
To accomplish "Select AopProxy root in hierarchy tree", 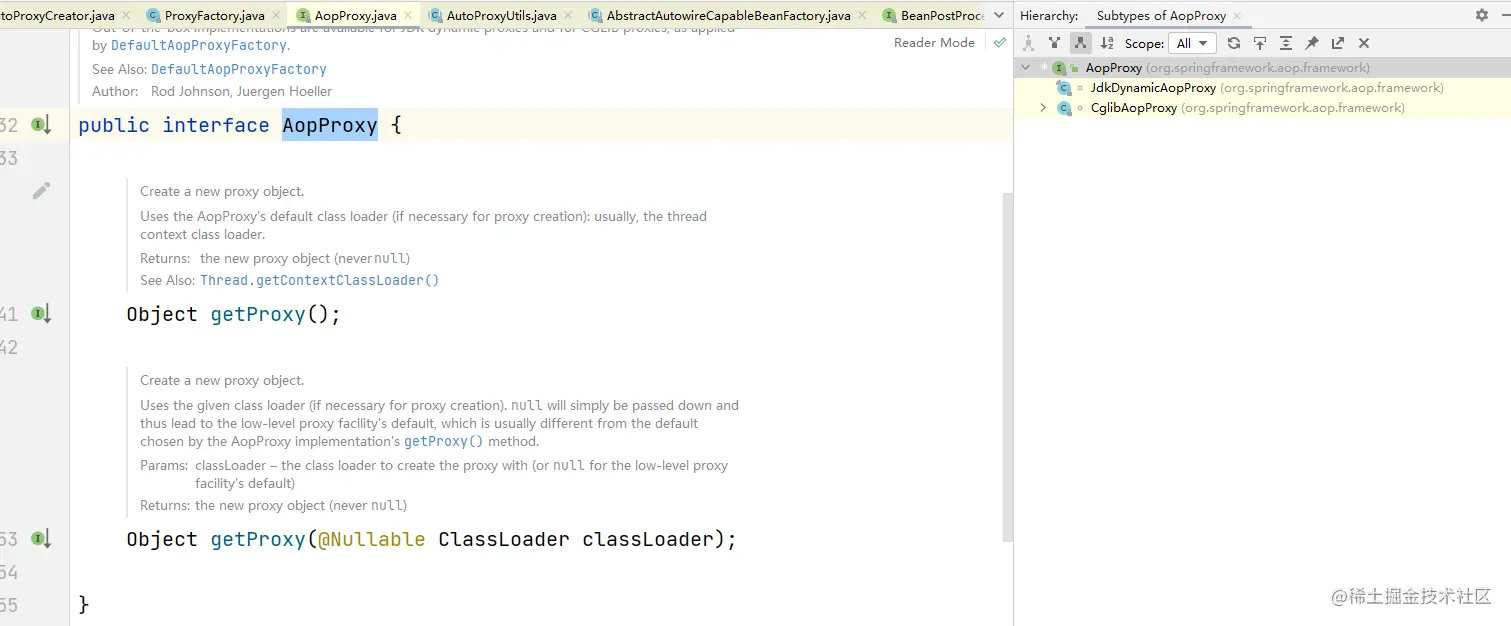I will 1114,68.
